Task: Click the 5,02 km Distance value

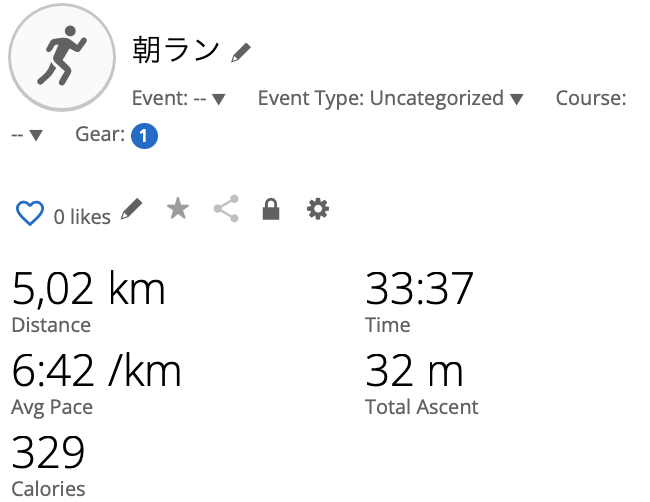Action: tap(89, 289)
